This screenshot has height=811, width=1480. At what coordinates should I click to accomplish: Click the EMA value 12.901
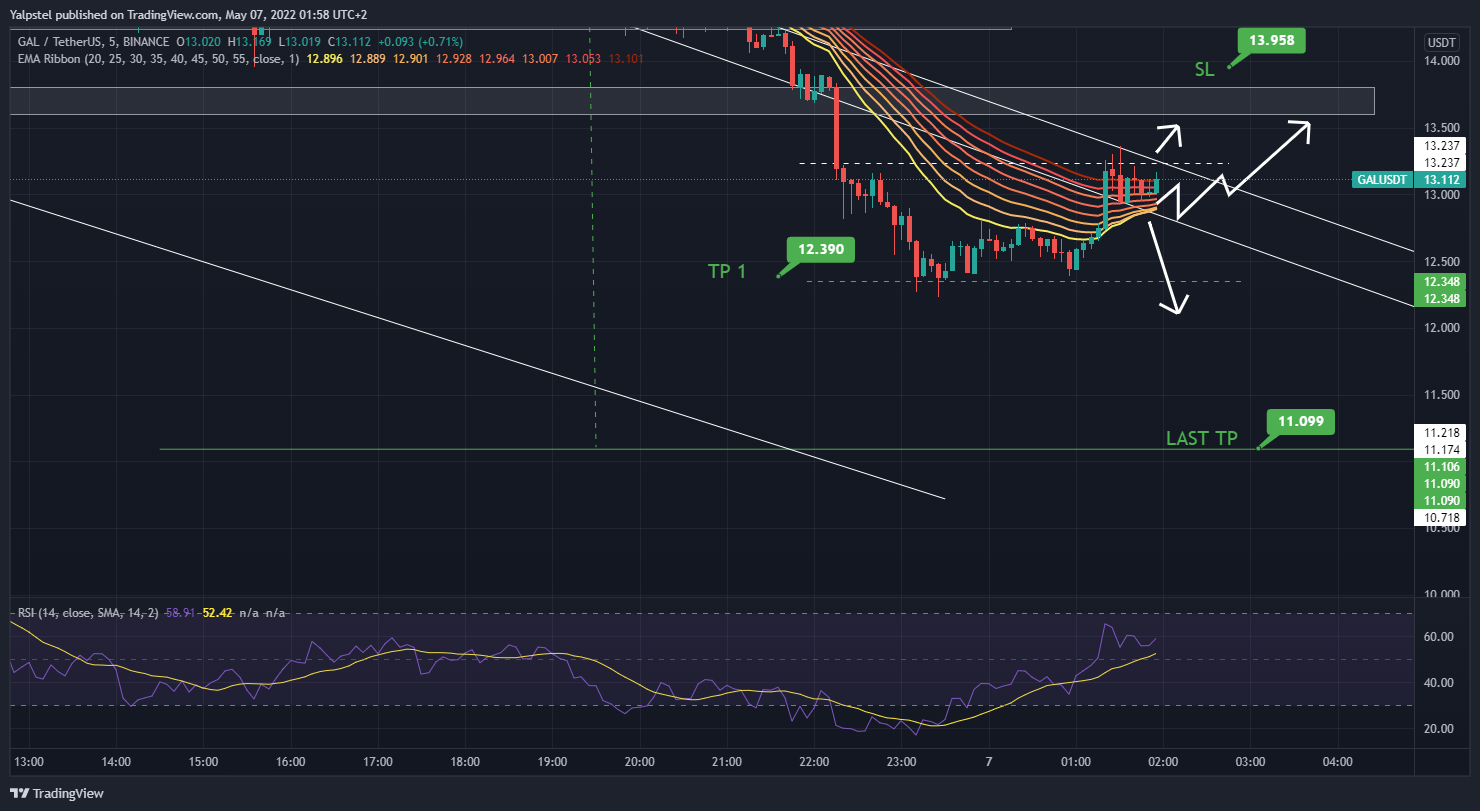click(x=410, y=59)
